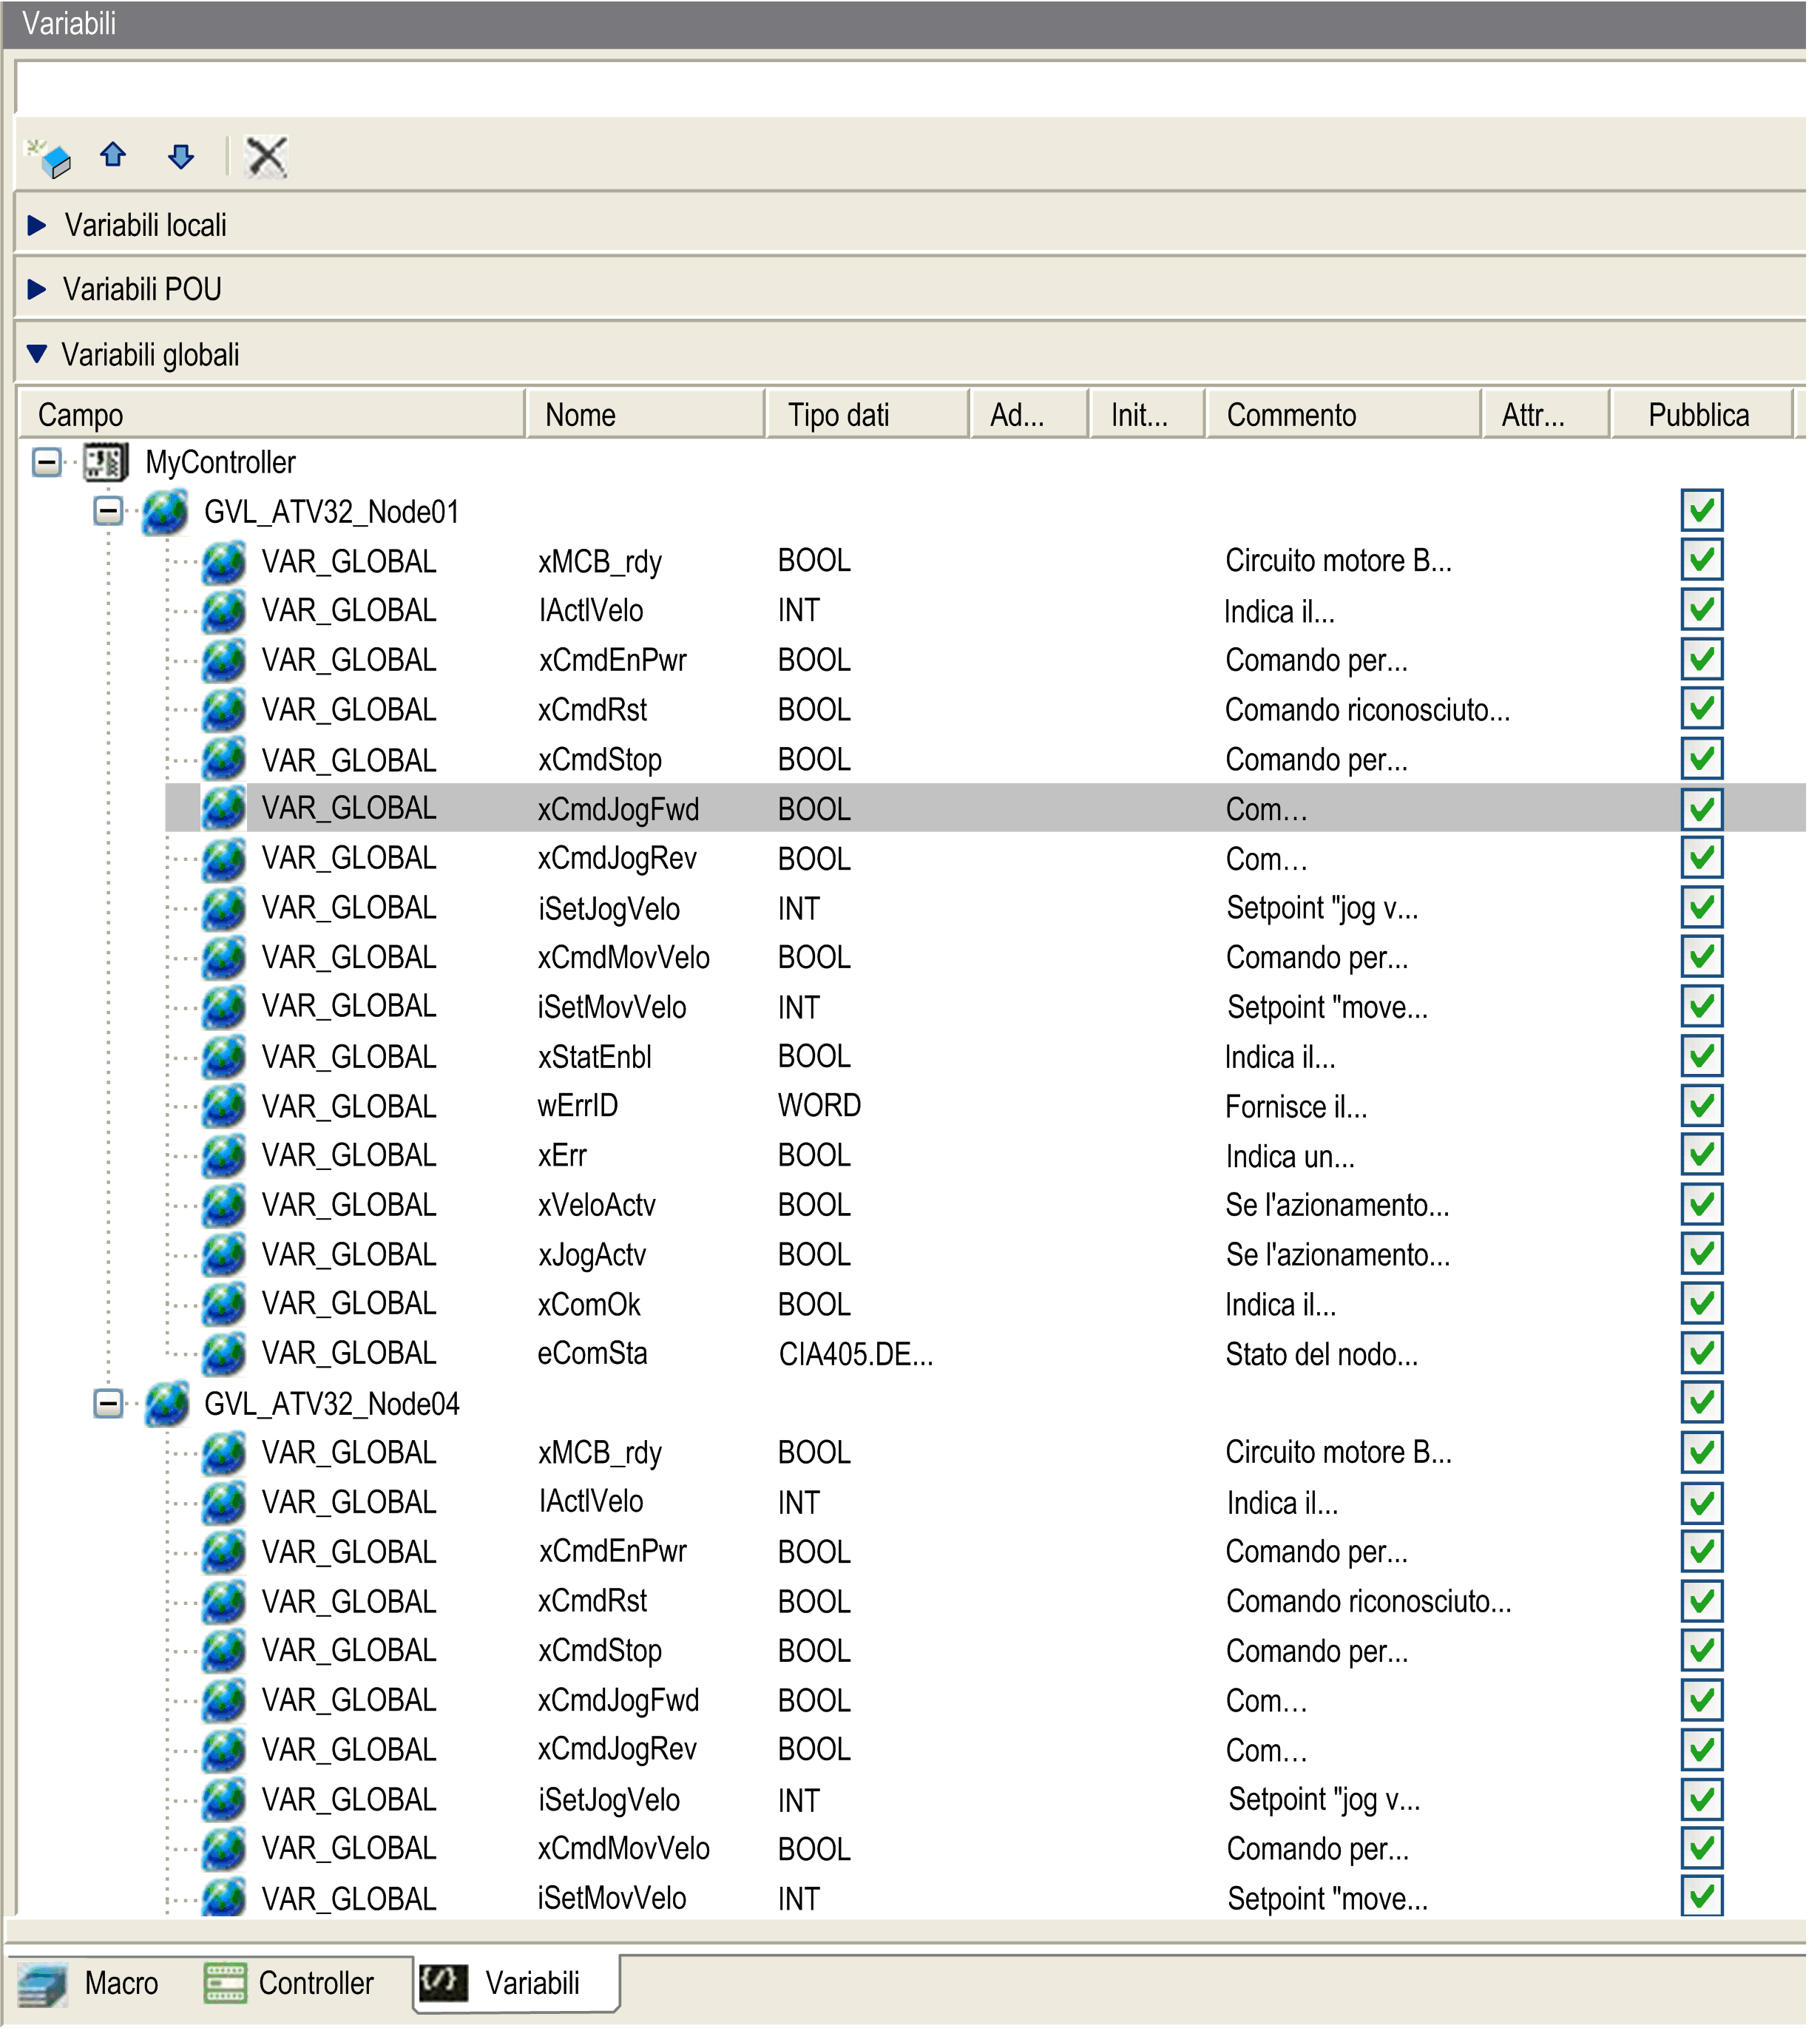This screenshot has height=2028, width=1820.
Task: Click globe icon of eComSta row
Action: click(224, 1354)
